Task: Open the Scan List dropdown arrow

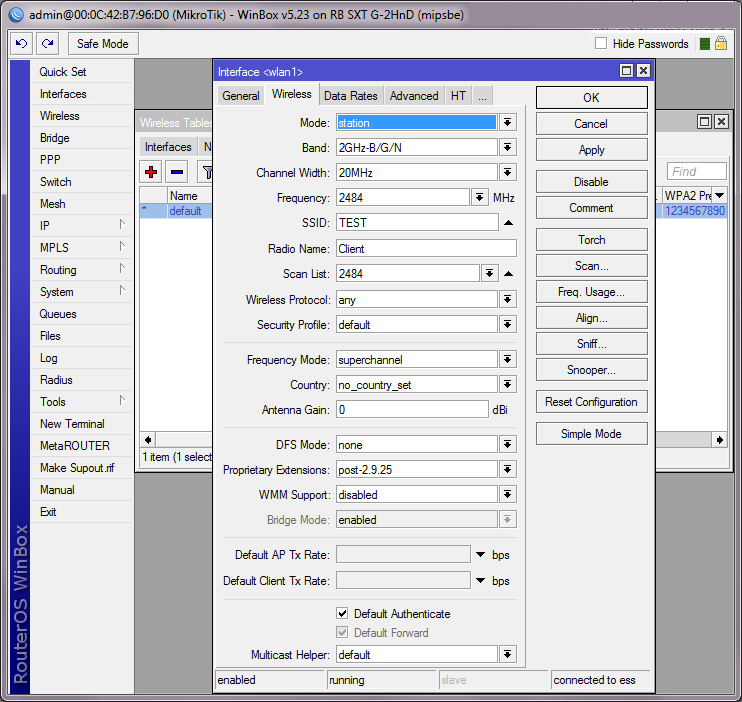Action: [489, 274]
